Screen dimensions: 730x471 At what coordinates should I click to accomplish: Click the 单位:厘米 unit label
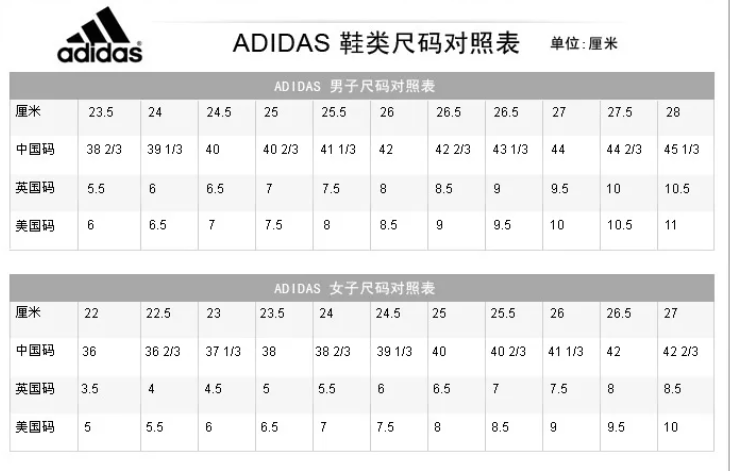[584, 43]
